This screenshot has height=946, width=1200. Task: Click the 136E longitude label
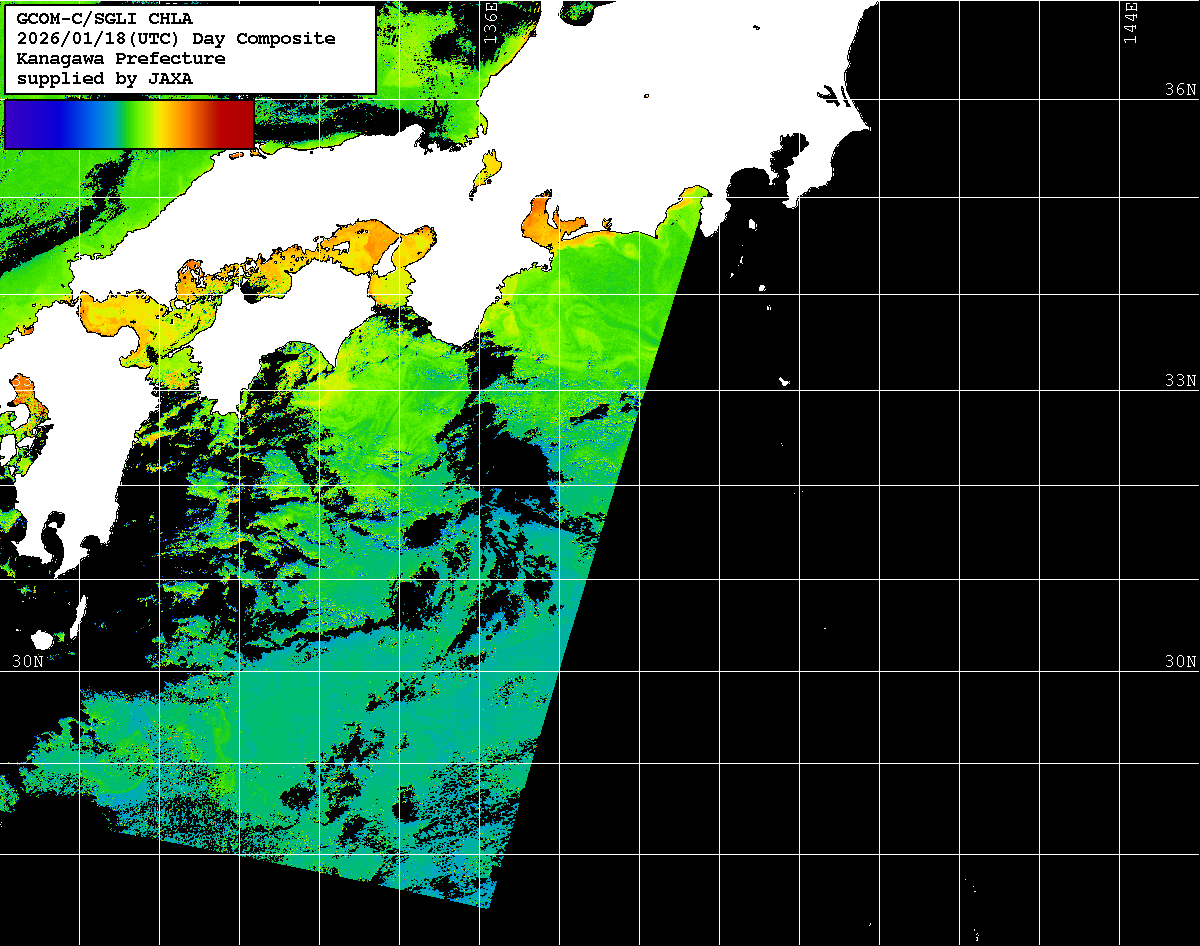(x=490, y=22)
